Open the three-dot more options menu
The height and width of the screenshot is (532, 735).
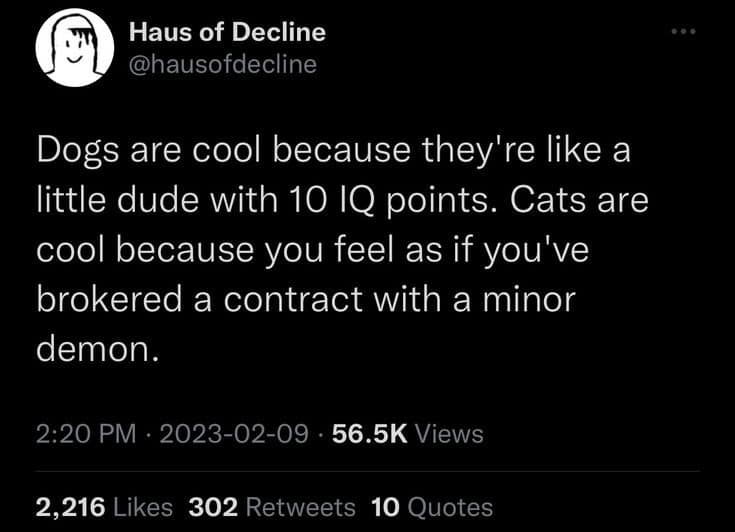click(683, 31)
